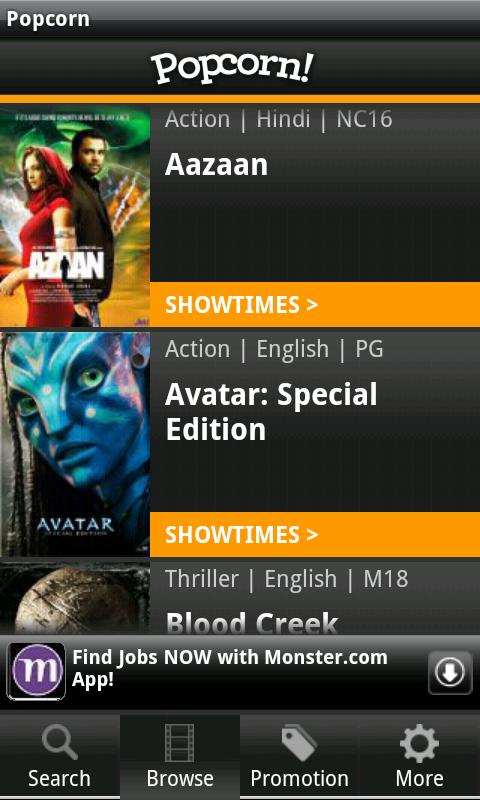Click the Popcorn! logo in header
This screenshot has width=480, height=800.
232,68
